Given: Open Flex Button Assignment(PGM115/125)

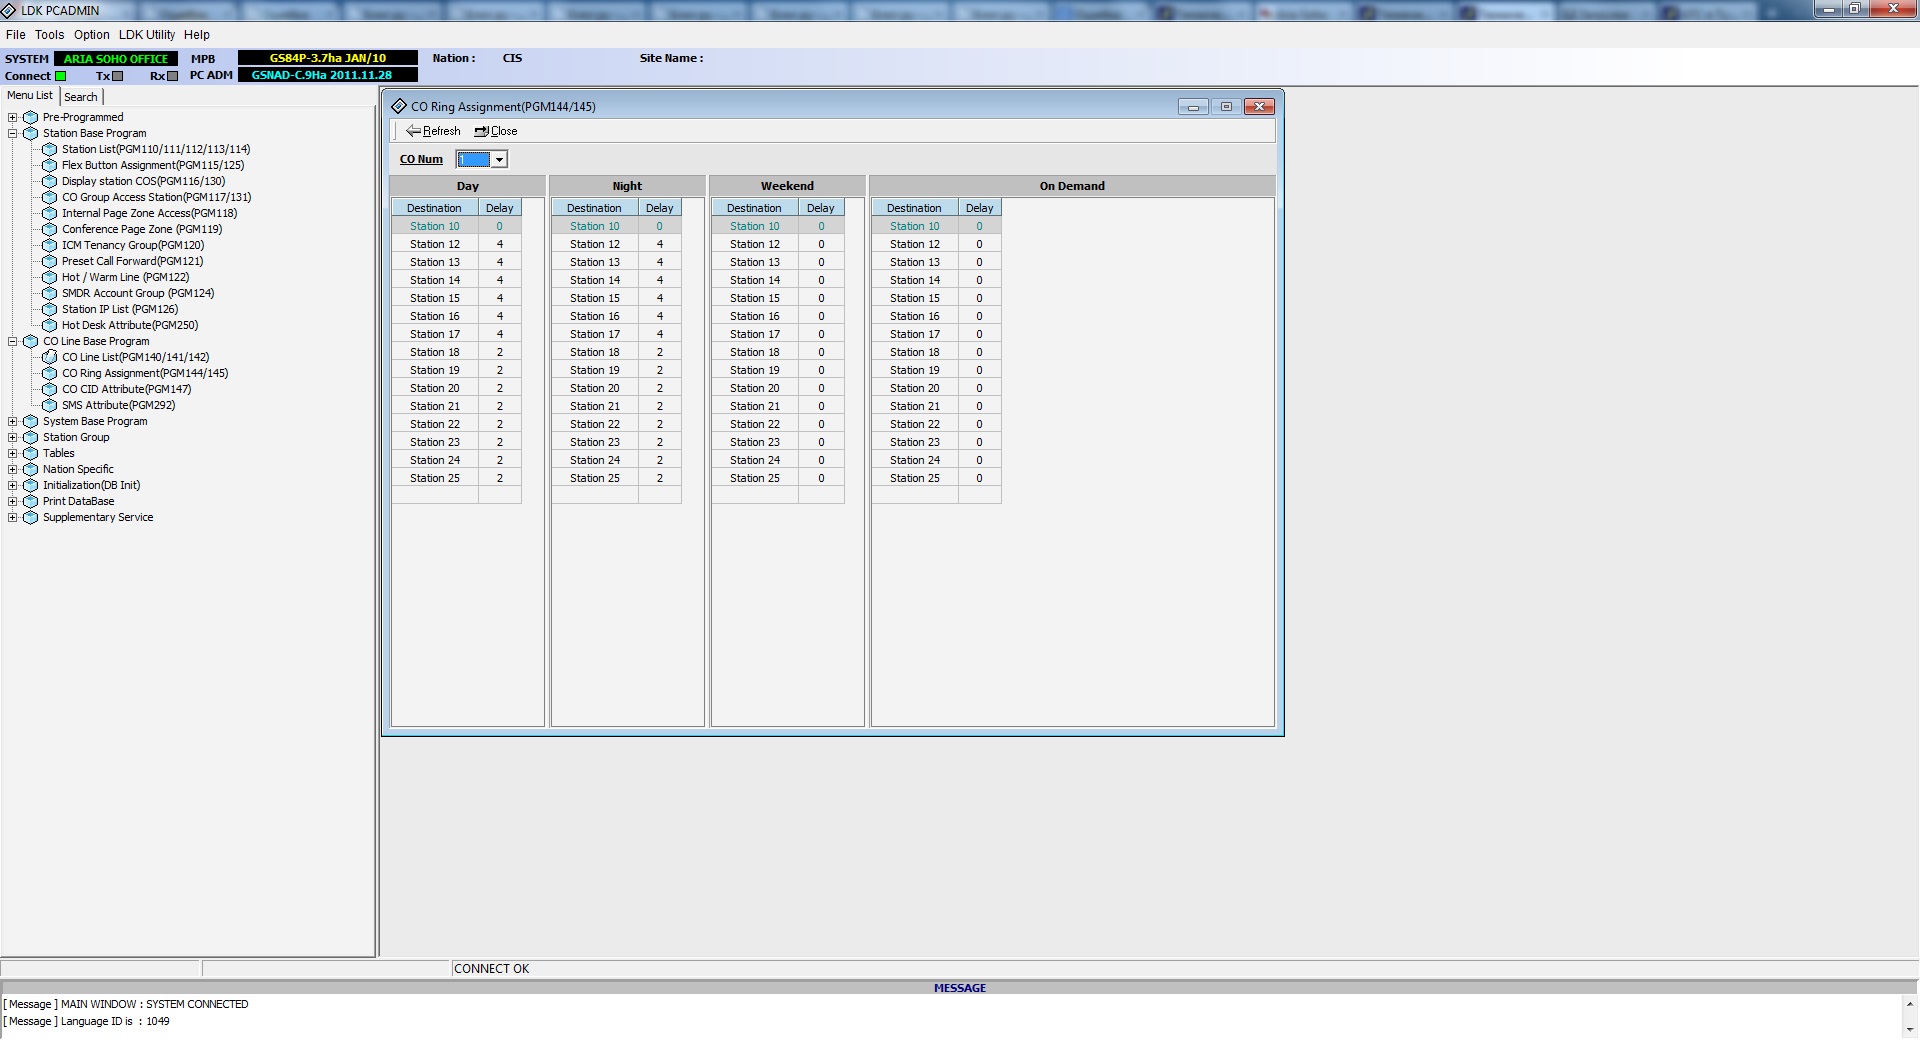Looking at the screenshot, I should 152,165.
